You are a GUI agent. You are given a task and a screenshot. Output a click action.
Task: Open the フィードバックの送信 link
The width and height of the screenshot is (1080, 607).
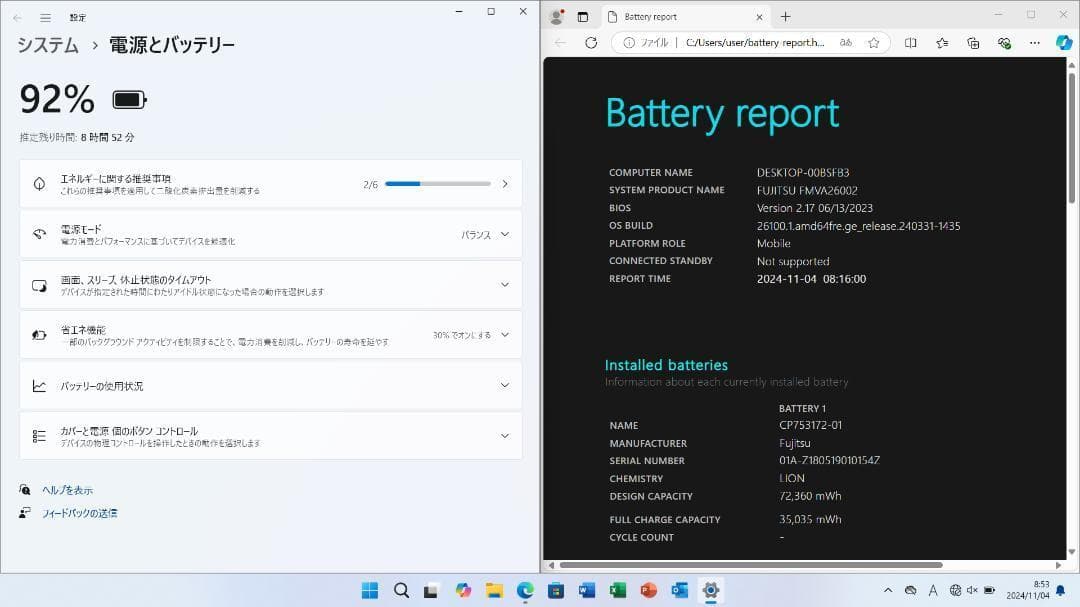(x=78, y=512)
